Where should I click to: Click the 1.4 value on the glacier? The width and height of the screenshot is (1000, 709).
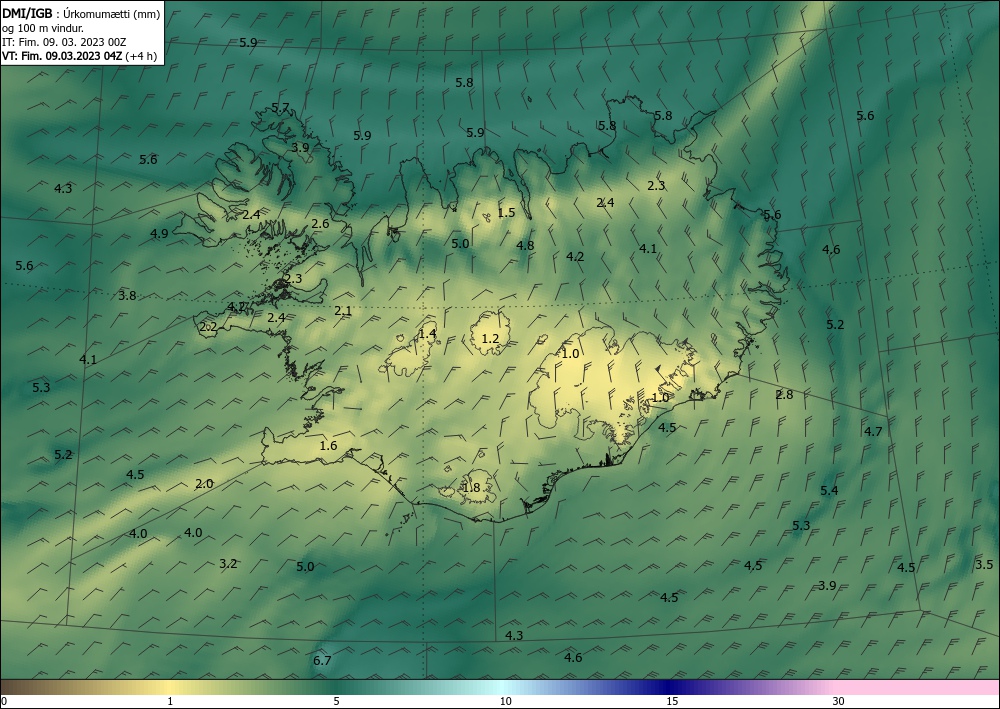[427, 333]
